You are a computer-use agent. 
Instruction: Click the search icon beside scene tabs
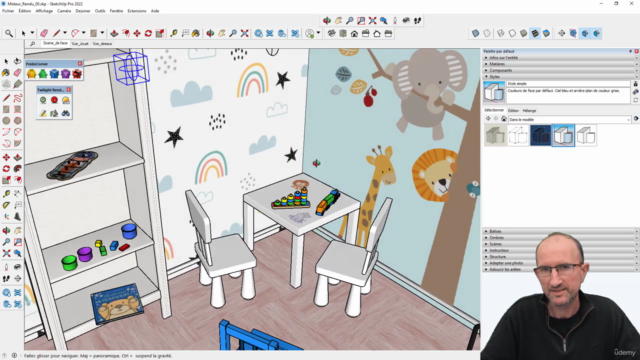32,44
